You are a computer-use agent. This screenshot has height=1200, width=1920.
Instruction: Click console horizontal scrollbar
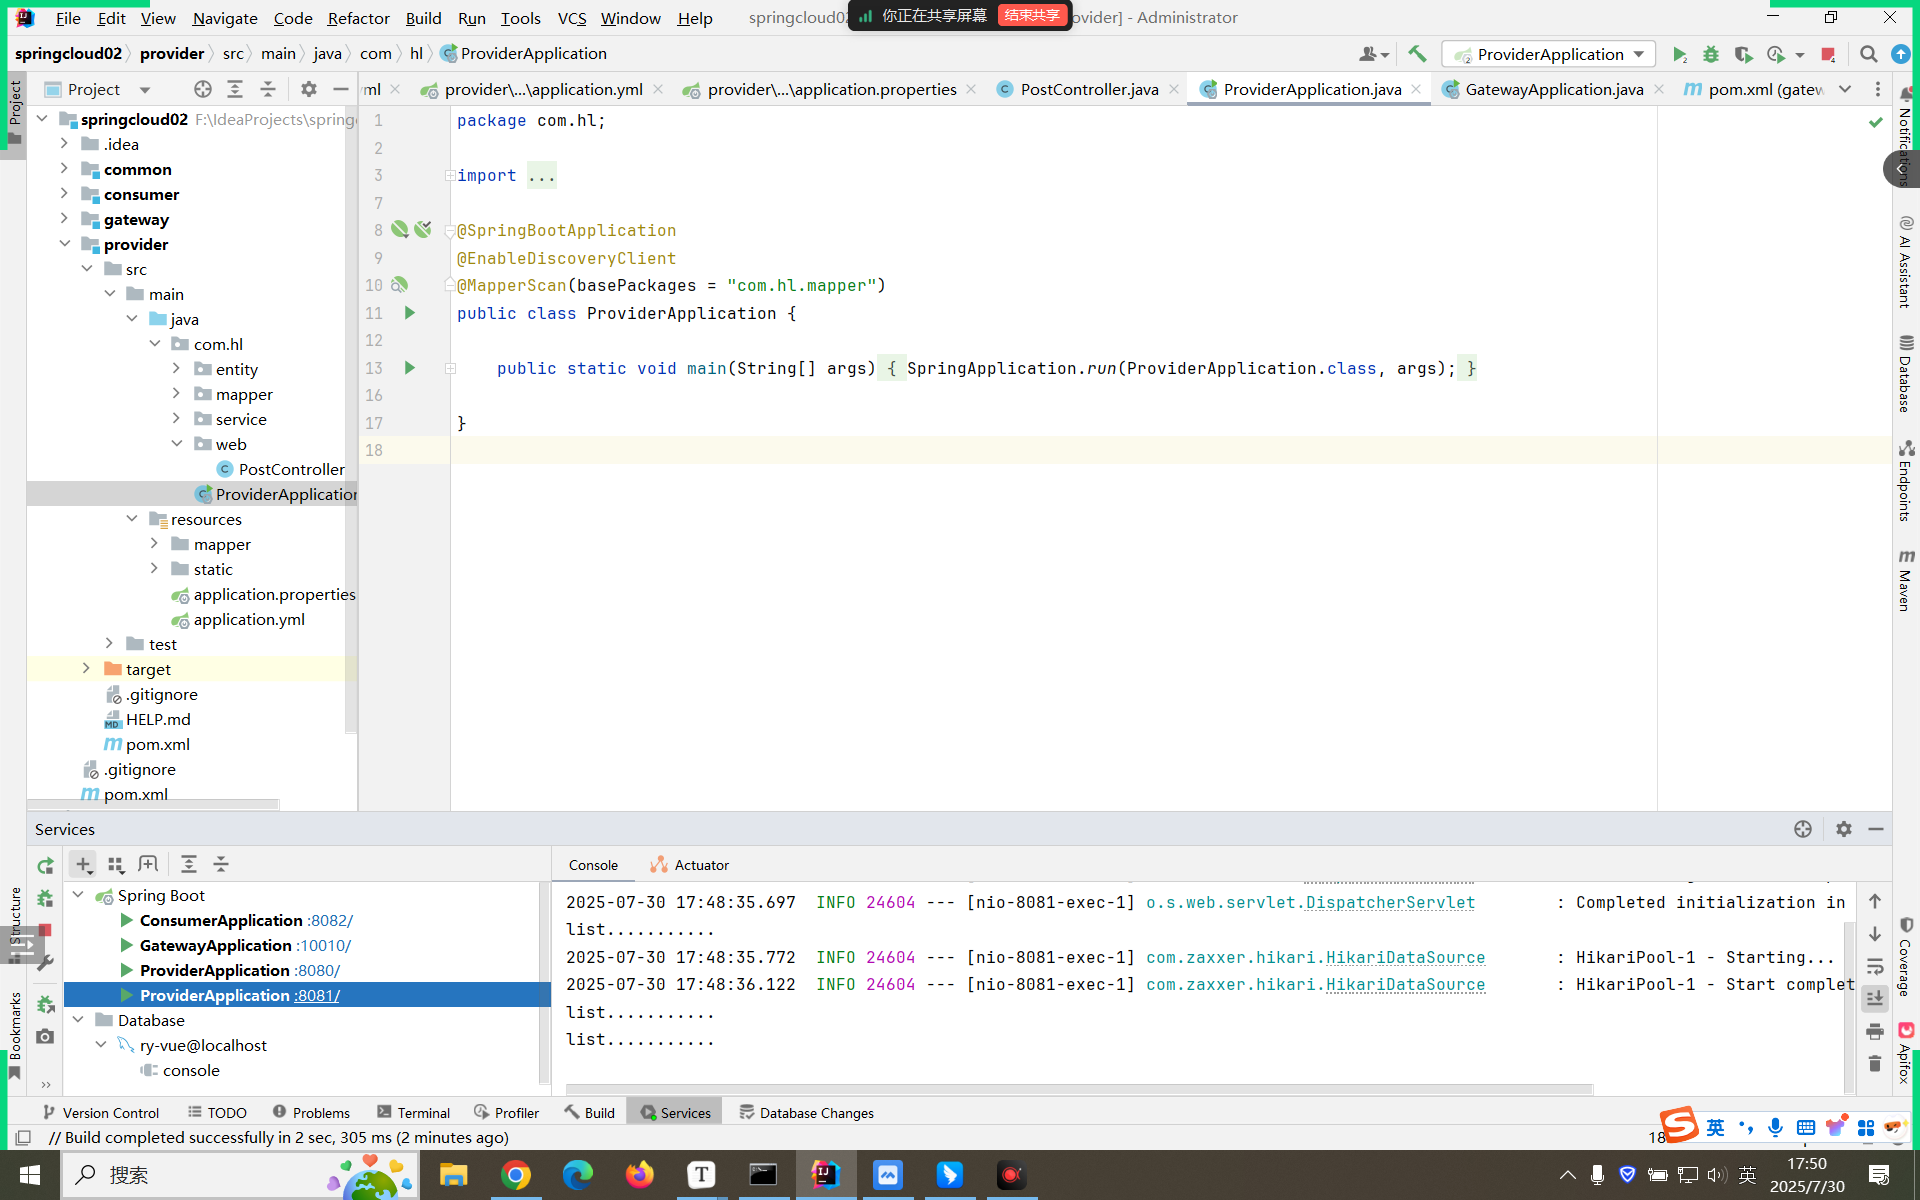(1079, 1089)
